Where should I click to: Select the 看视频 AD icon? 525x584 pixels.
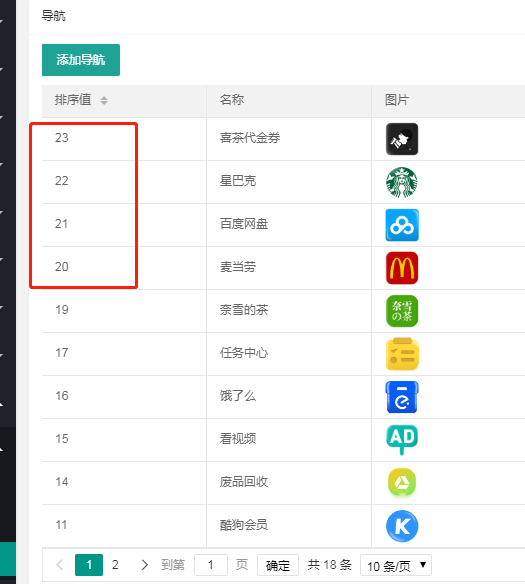point(402,440)
